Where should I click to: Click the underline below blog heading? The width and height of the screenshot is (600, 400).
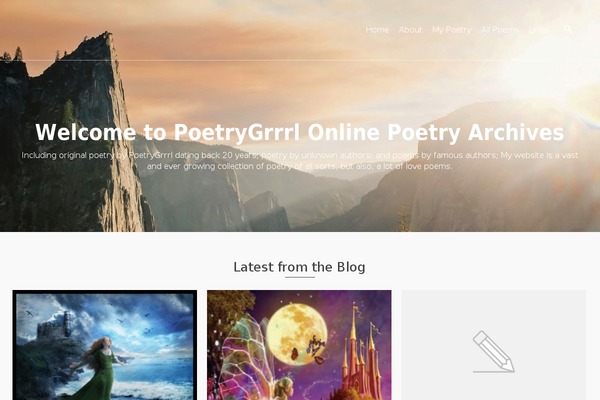[300, 277]
